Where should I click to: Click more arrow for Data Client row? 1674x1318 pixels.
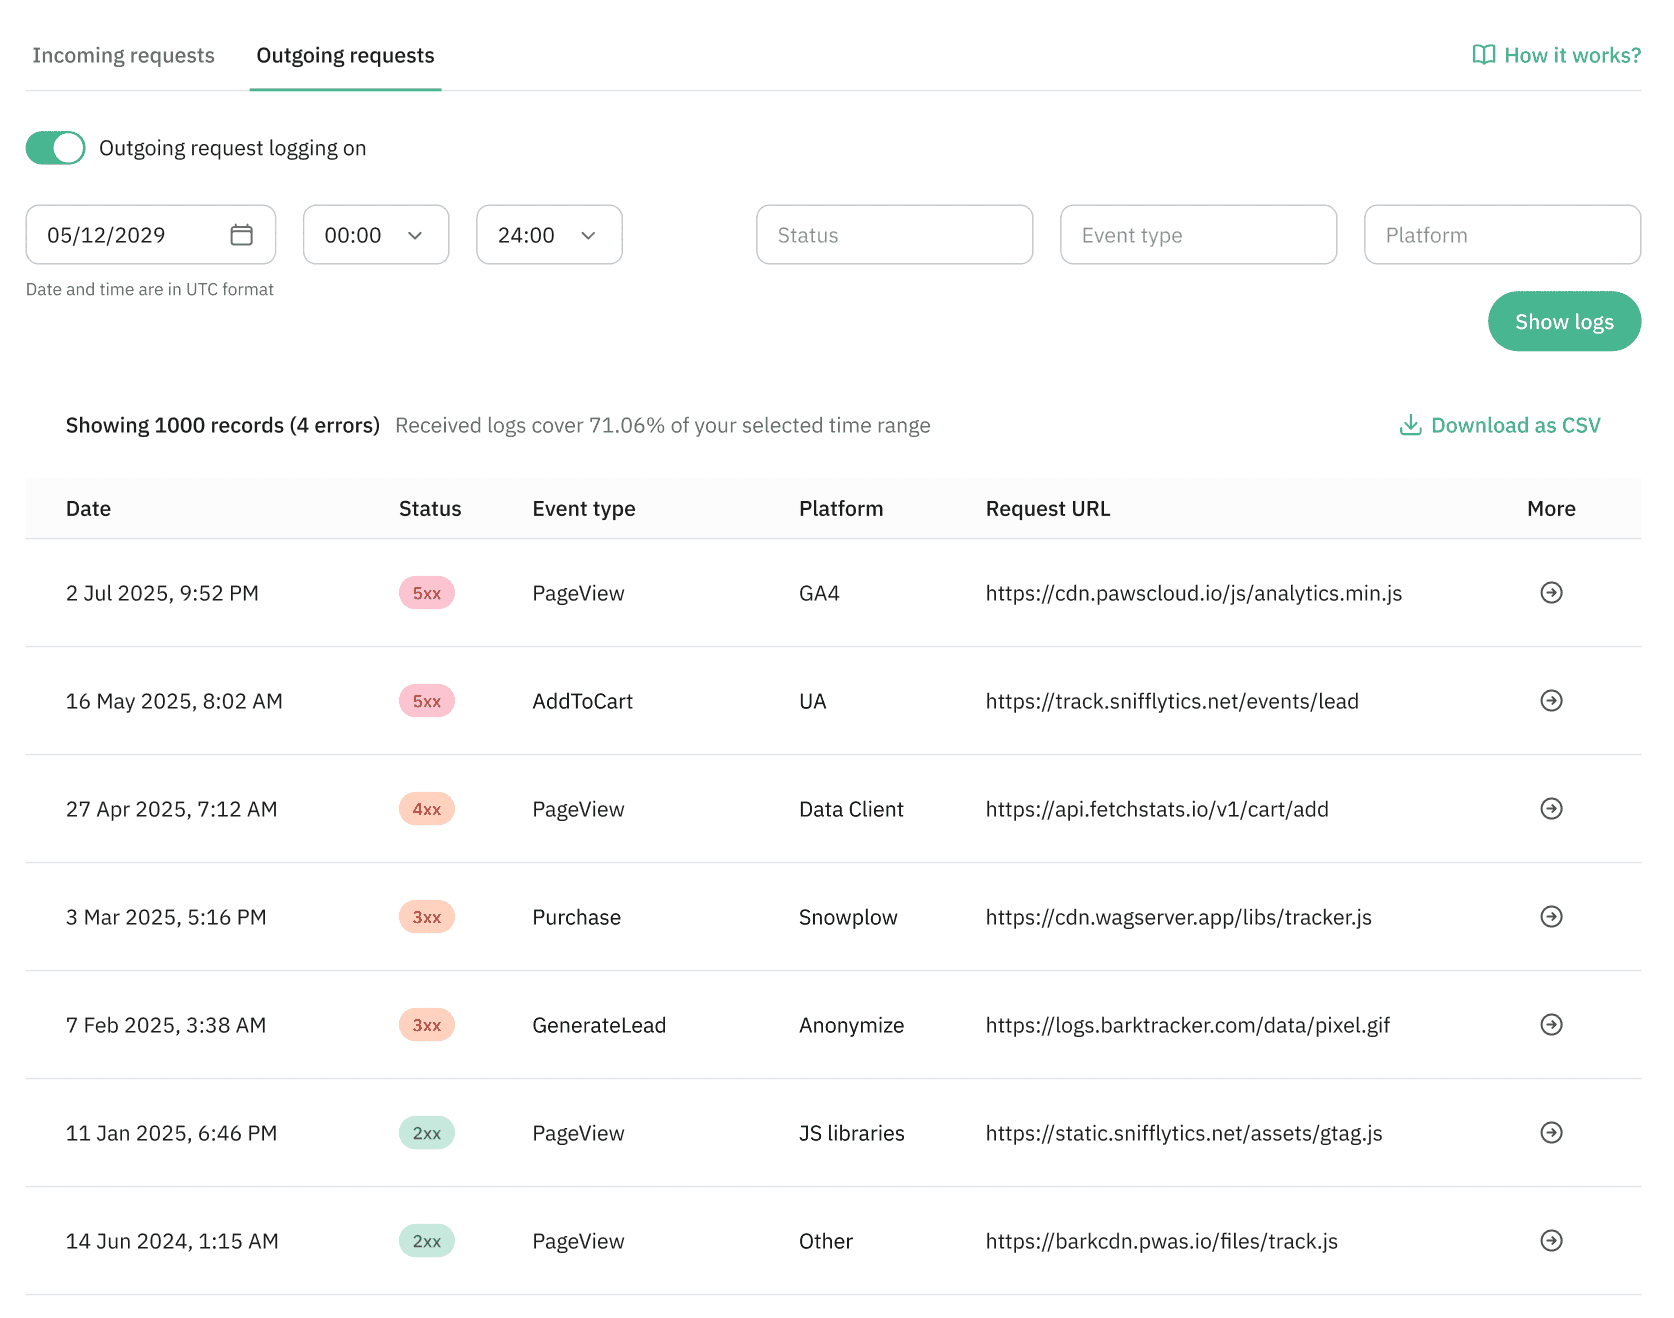pos(1551,809)
